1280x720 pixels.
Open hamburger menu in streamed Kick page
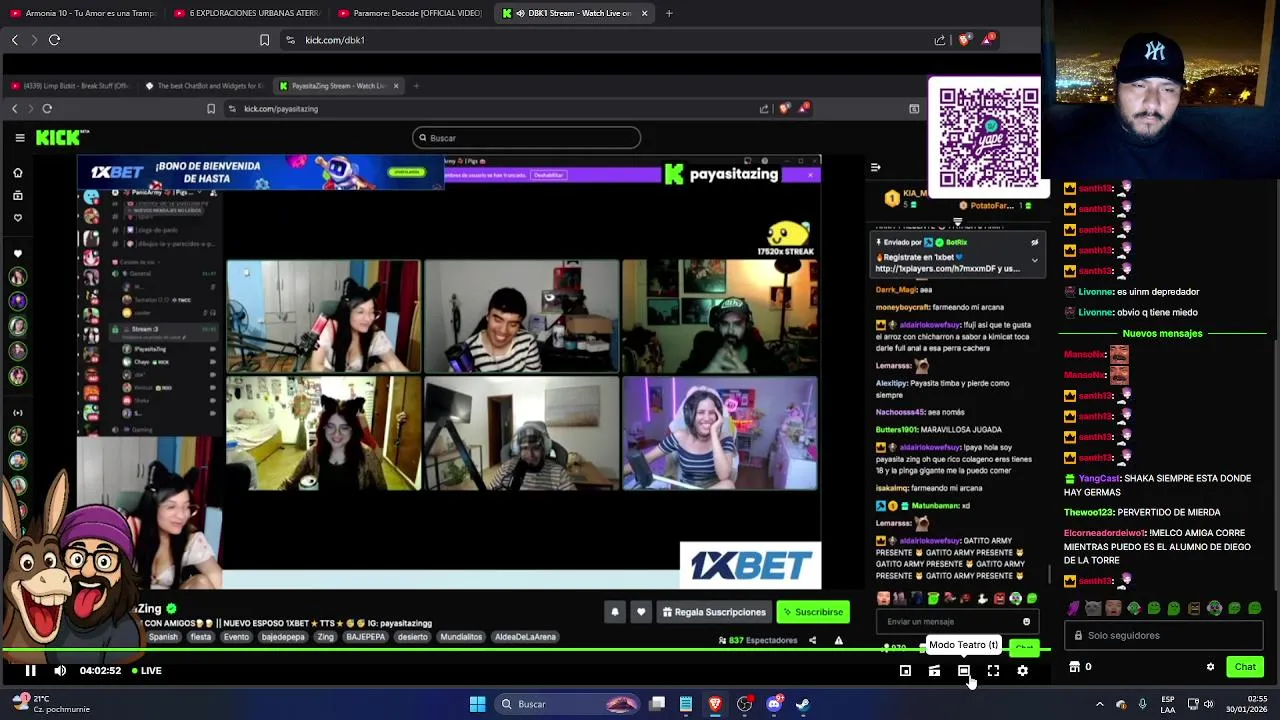pos(19,138)
